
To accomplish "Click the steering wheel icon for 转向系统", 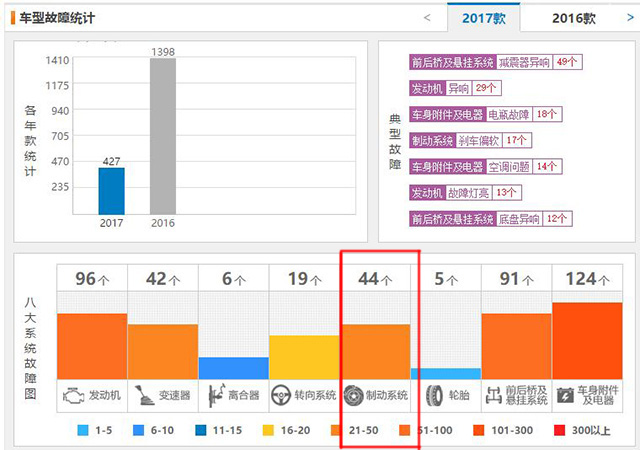I will (x=281, y=395).
